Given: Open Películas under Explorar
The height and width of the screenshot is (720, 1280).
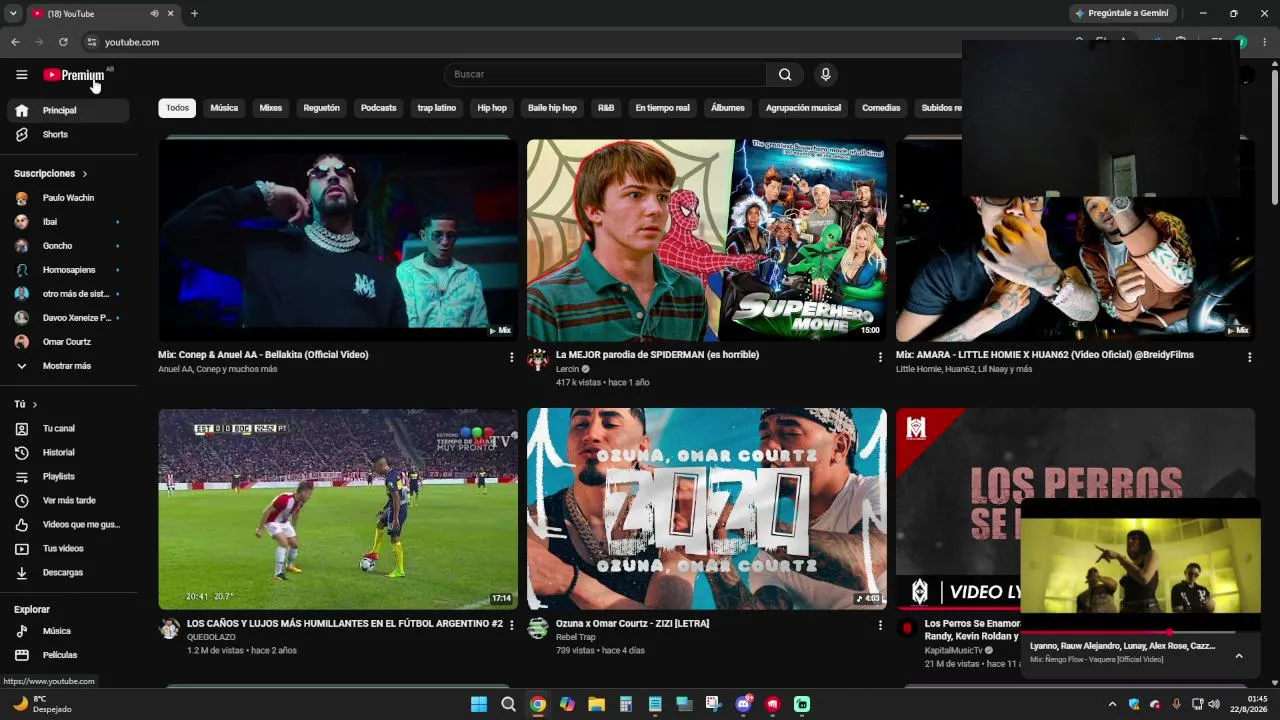Looking at the screenshot, I should pyautogui.click(x=68, y=655).
